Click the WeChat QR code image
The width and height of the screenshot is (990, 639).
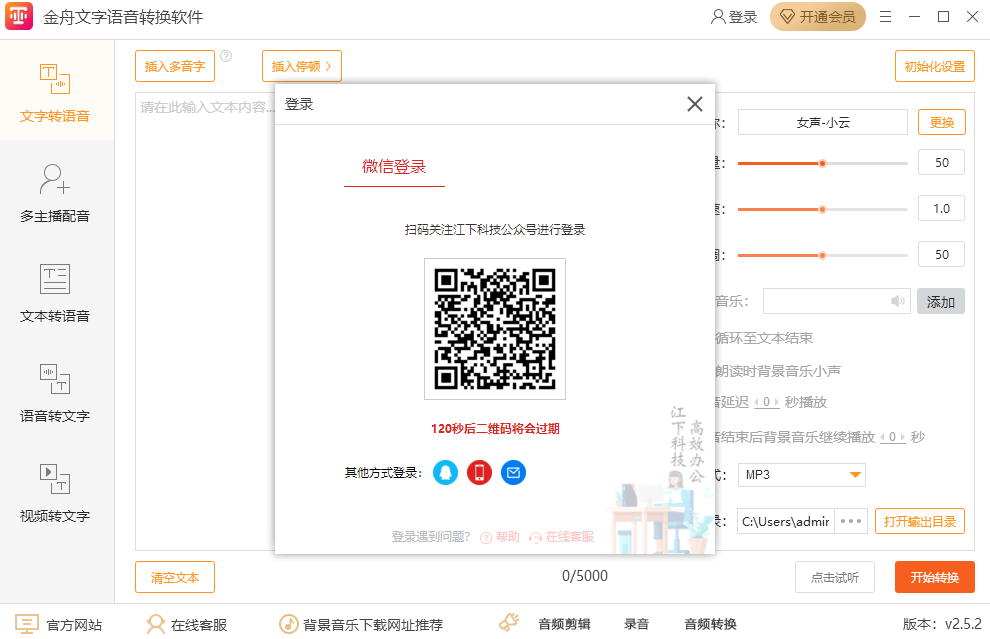[495, 329]
